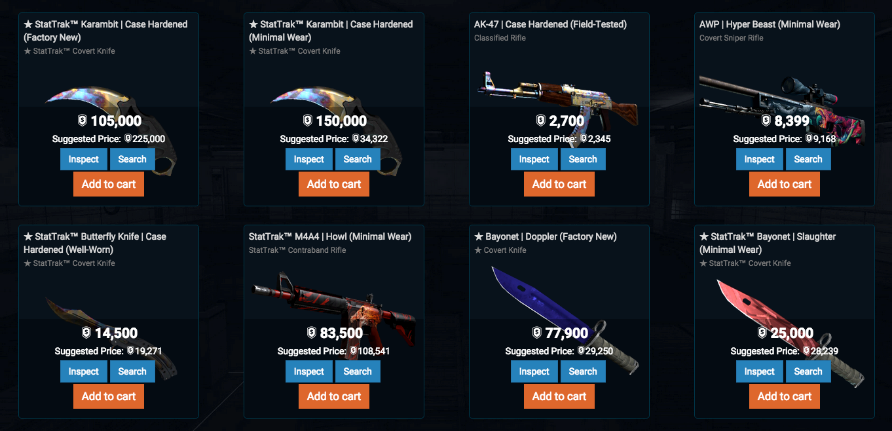Click the AK-47 Case Hardened rifle image
Viewport: 892px width, 431px height.
click(x=559, y=99)
